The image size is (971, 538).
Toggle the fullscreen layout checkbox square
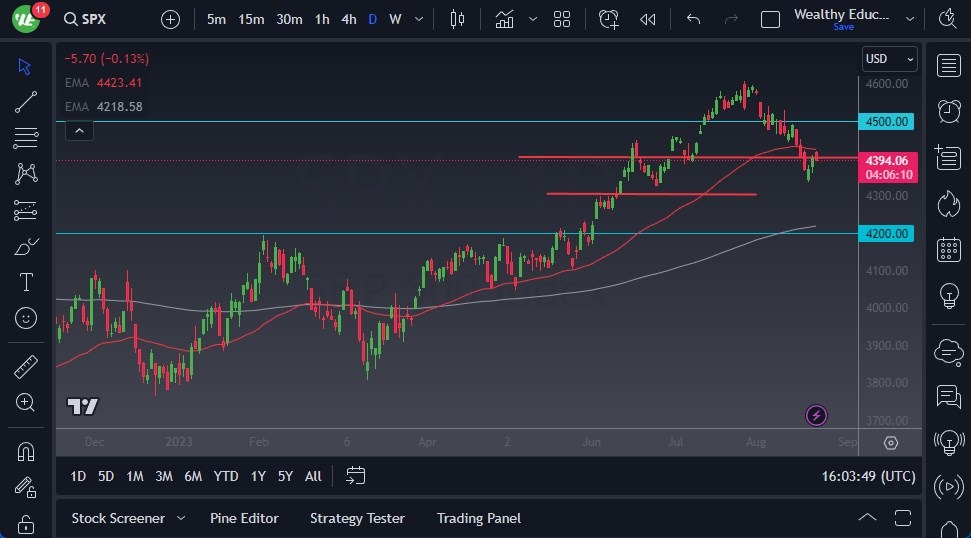pyautogui.click(x=770, y=19)
